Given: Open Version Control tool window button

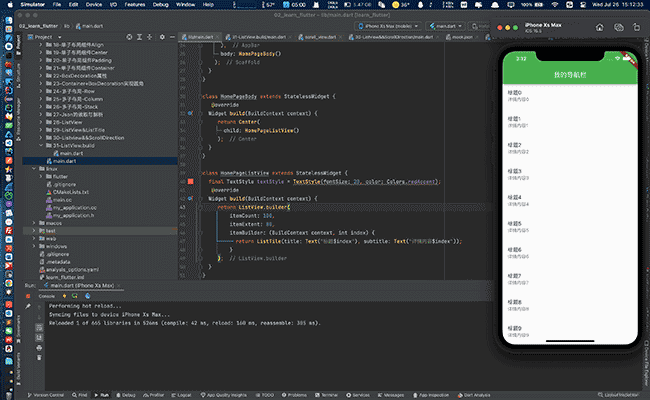Looking at the screenshot, I should pyautogui.click(x=46, y=395).
